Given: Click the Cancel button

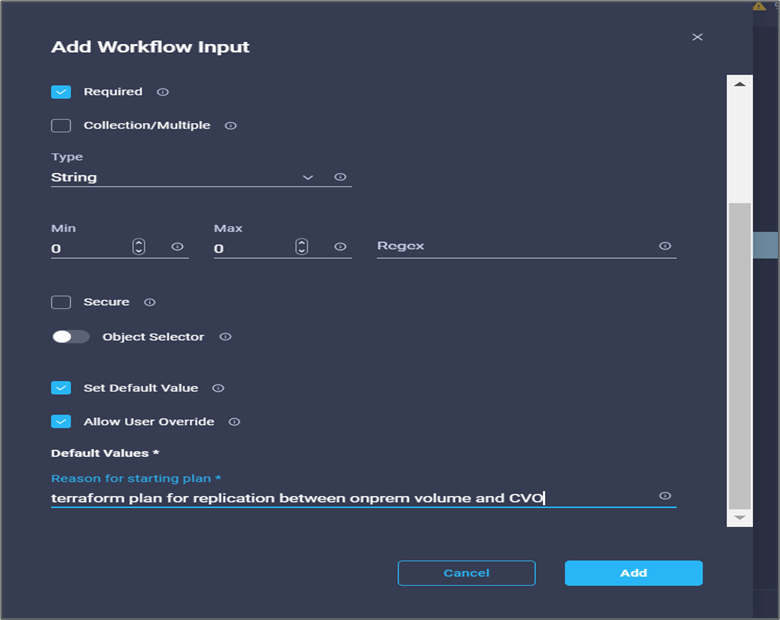Looking at the screenshot, I should pyautogui.click(x=467, y=573).
